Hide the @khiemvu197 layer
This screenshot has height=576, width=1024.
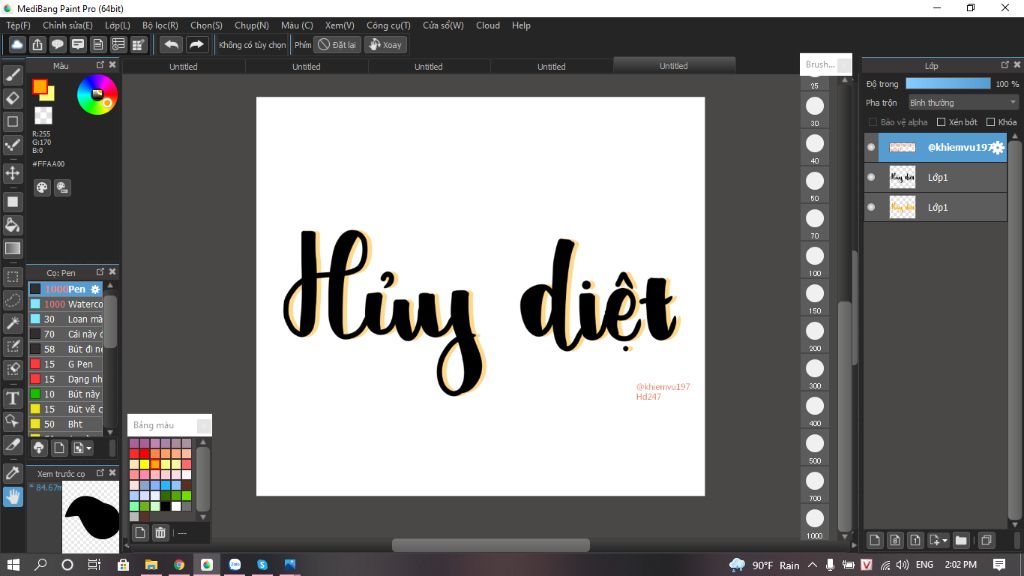click(x=871, y=148)
